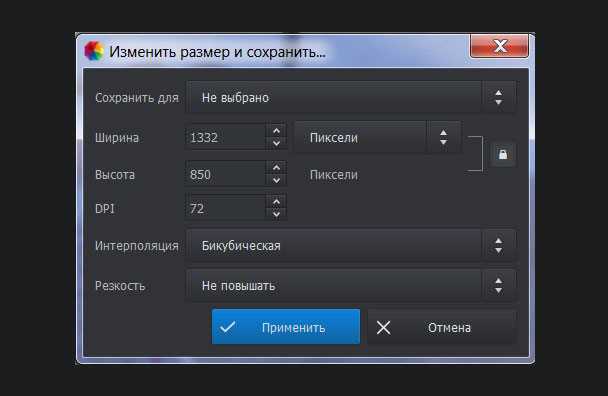Click the "Сохранить для" label
Image resolution: width=608 pixels, height=396 pixels.
click(137, 98)
